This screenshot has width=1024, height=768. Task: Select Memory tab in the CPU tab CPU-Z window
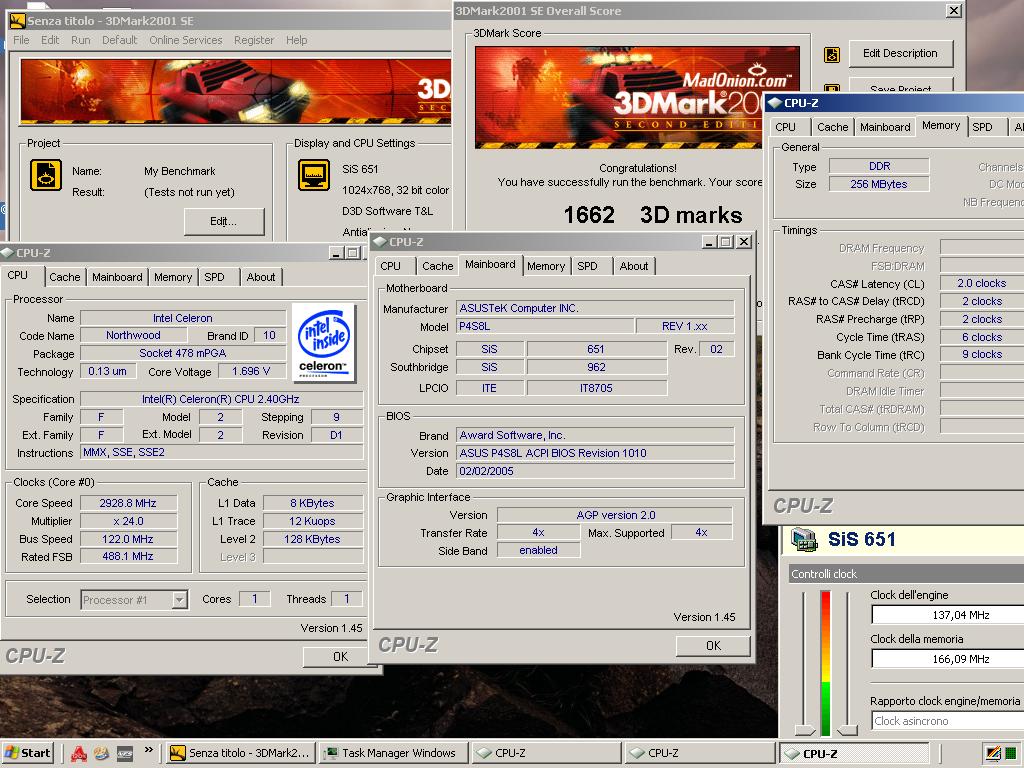pos(173,277)
